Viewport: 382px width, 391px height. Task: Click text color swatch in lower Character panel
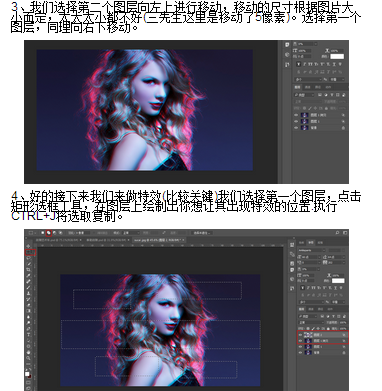click(x=338, y=281)
